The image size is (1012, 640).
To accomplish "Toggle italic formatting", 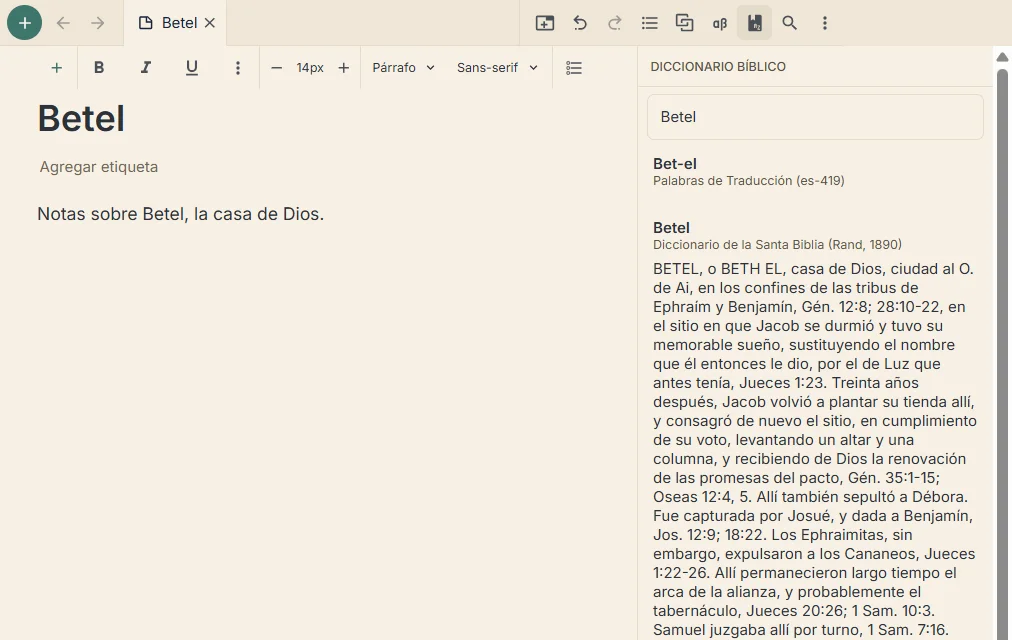I will point(146,67).
